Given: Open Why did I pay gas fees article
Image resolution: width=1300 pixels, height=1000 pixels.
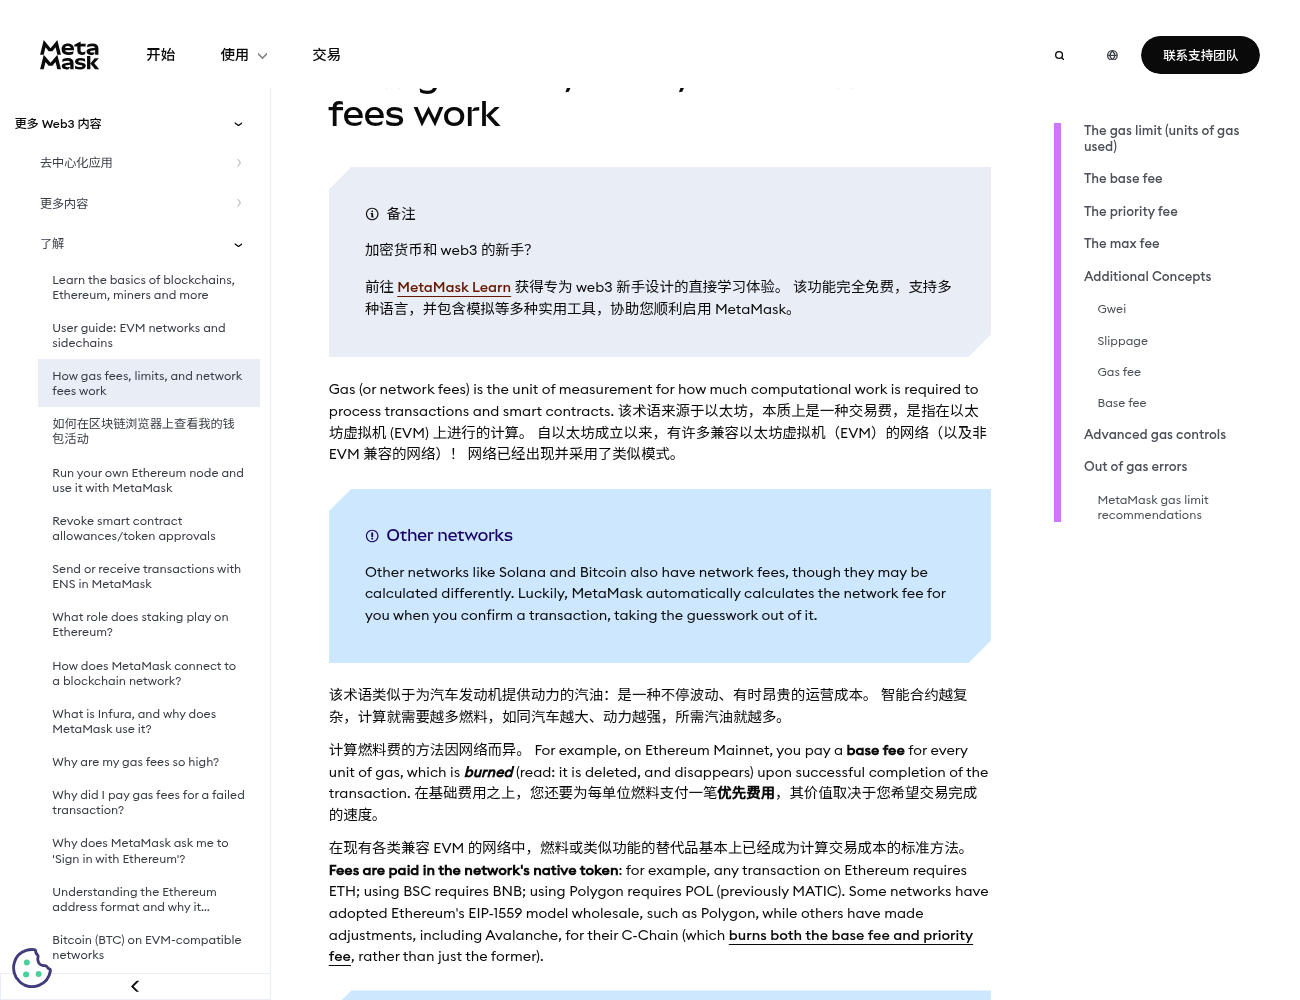Looking at the screenshot, I should point(149,802).
